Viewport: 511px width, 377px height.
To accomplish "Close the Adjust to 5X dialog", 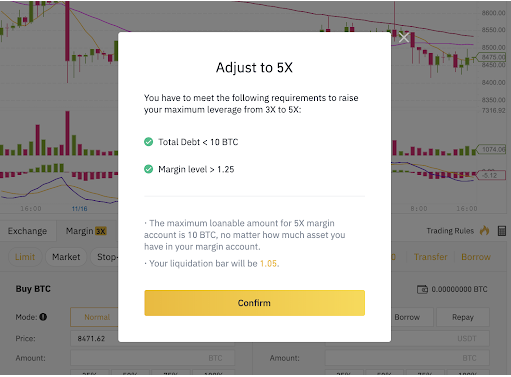I will 404,38.
